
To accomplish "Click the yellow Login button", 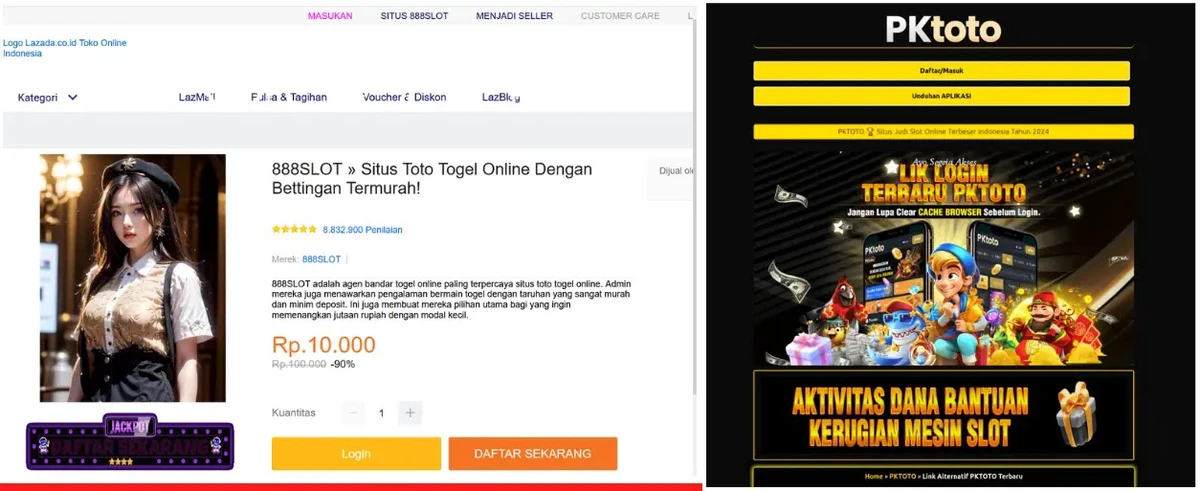I will pos(356,454).
